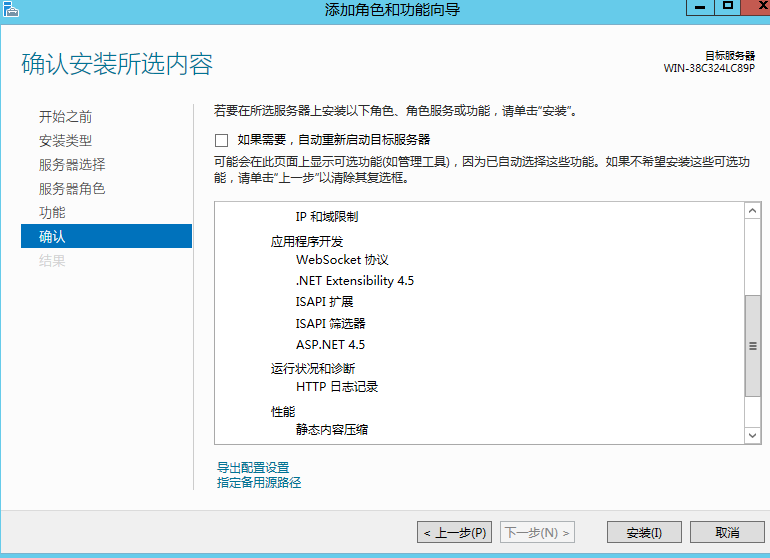Image resolution: width=770 pixels, height=558 pixels.
Task: Click 导出配置设置 link
Action: [x=253, y=468]
